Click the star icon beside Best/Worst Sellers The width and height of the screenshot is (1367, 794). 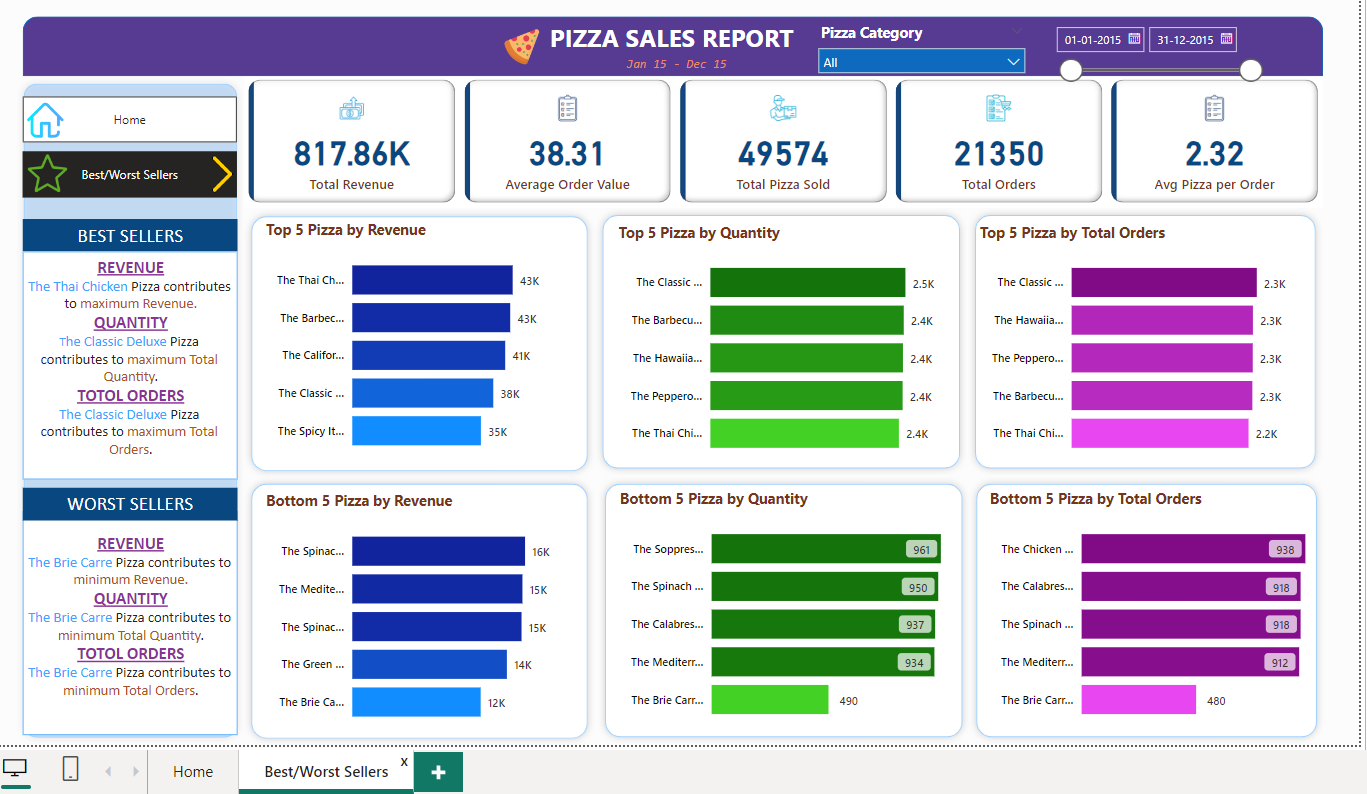coord(46,174)
